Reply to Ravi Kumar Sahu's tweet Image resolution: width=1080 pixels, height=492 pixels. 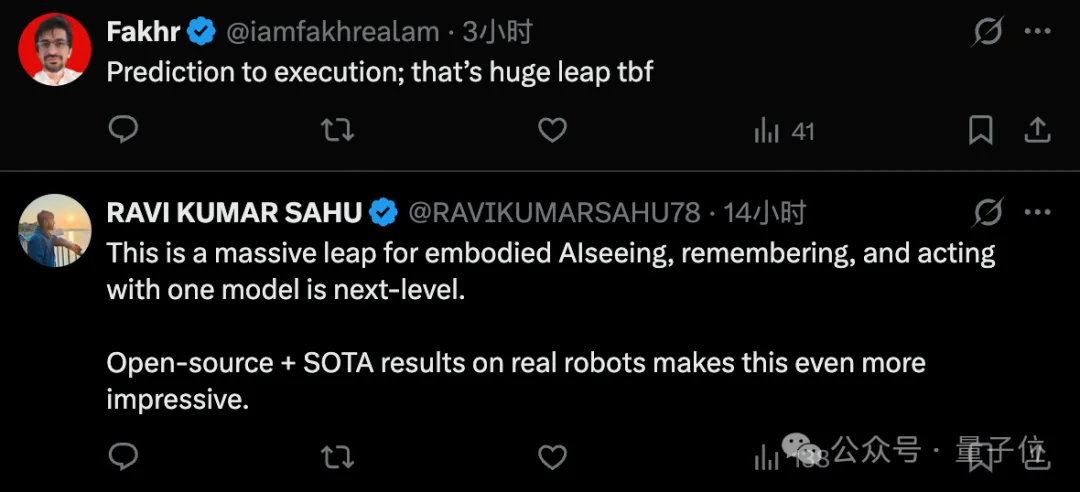coord(122,458)
